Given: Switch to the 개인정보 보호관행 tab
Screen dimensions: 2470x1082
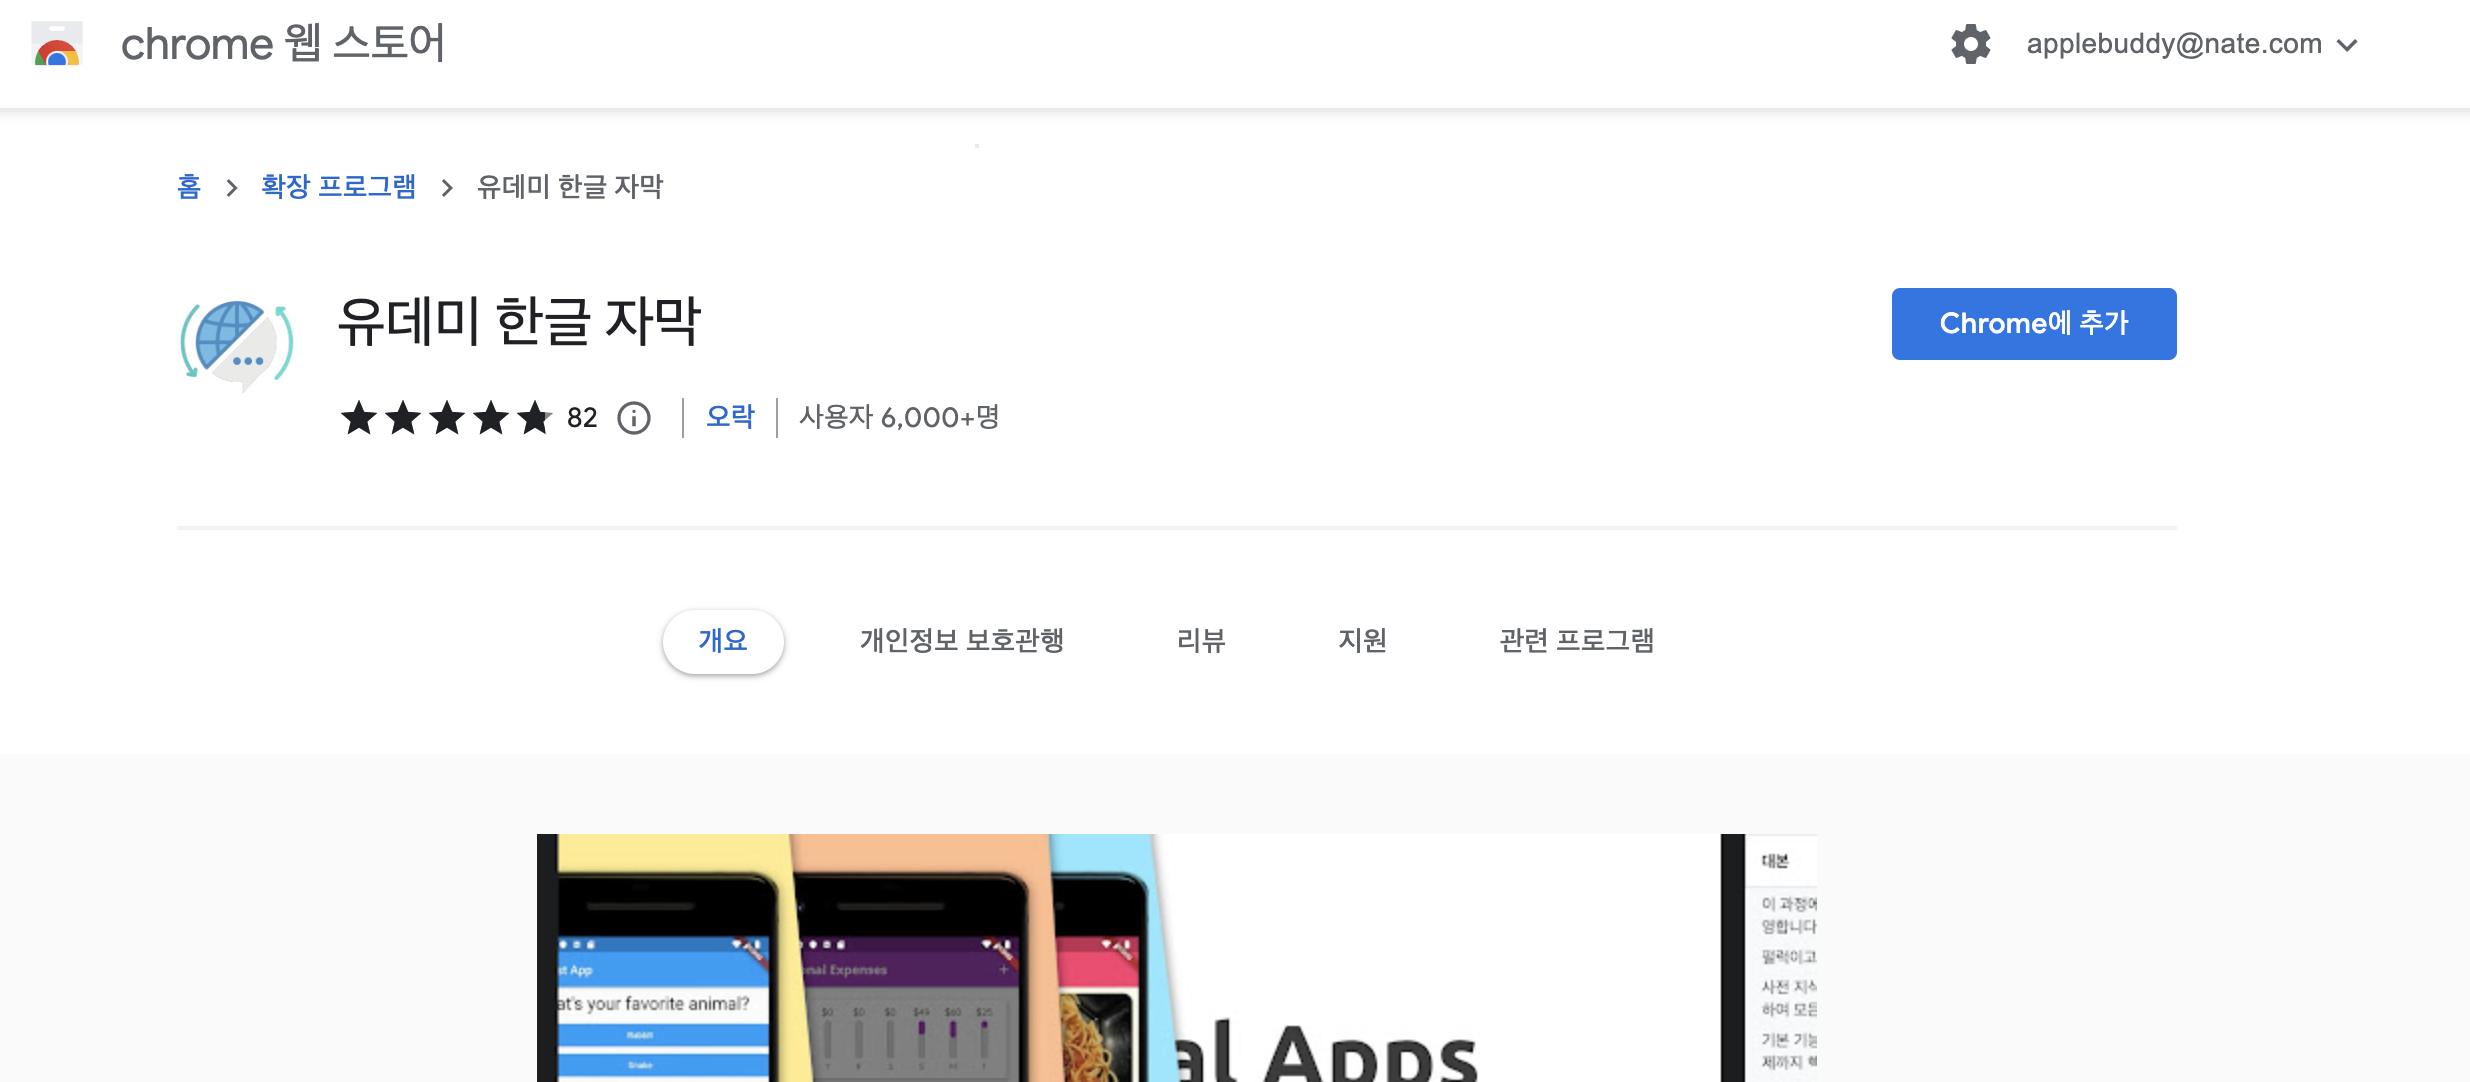Looking at the screenshot, I should point(961,641).
